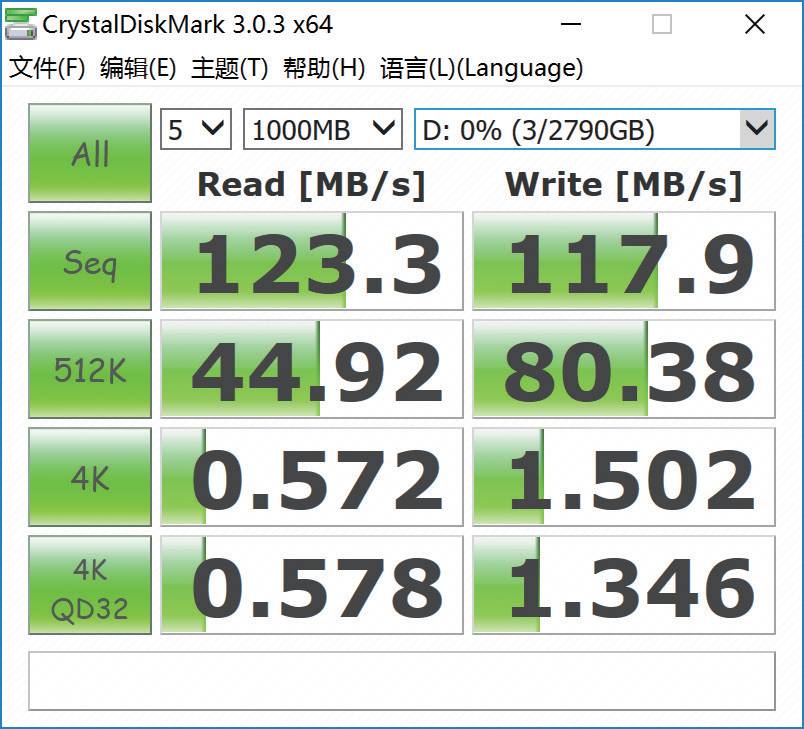Open the 文件(F) menu

pos(44,68)
